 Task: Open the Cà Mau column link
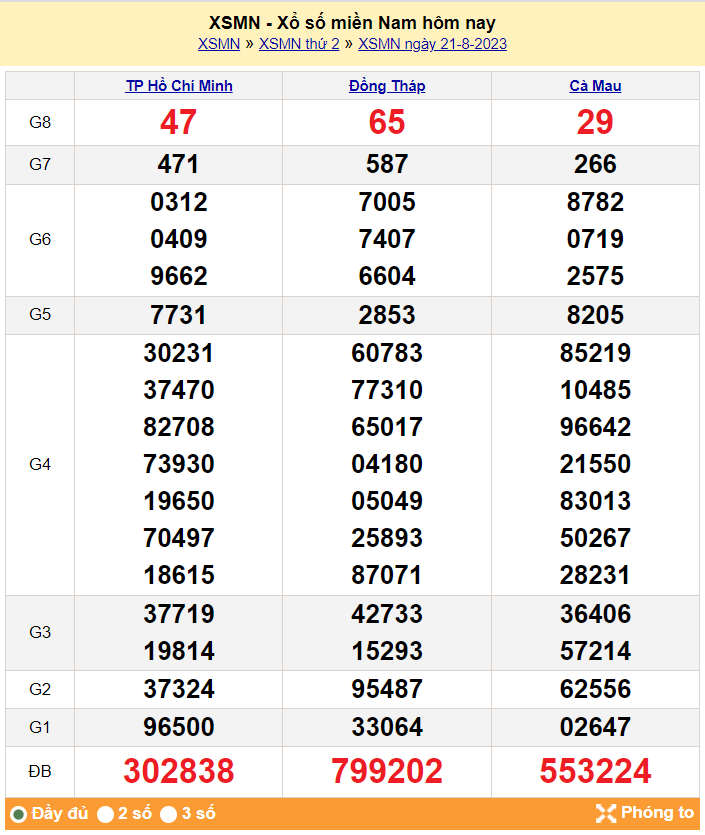tap(595, 86)
